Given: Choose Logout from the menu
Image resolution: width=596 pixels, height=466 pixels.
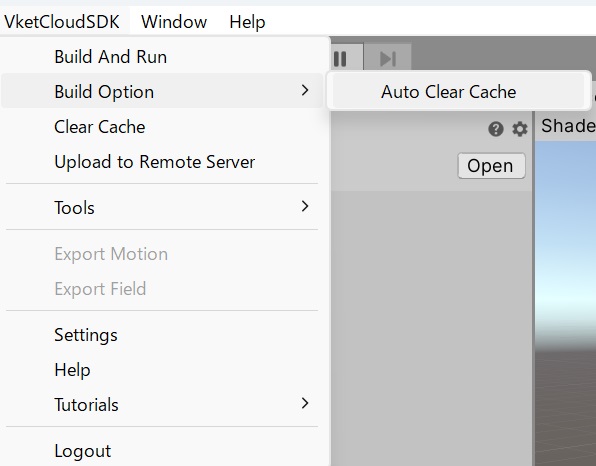Looking at the screenshot, I should 162,451.
